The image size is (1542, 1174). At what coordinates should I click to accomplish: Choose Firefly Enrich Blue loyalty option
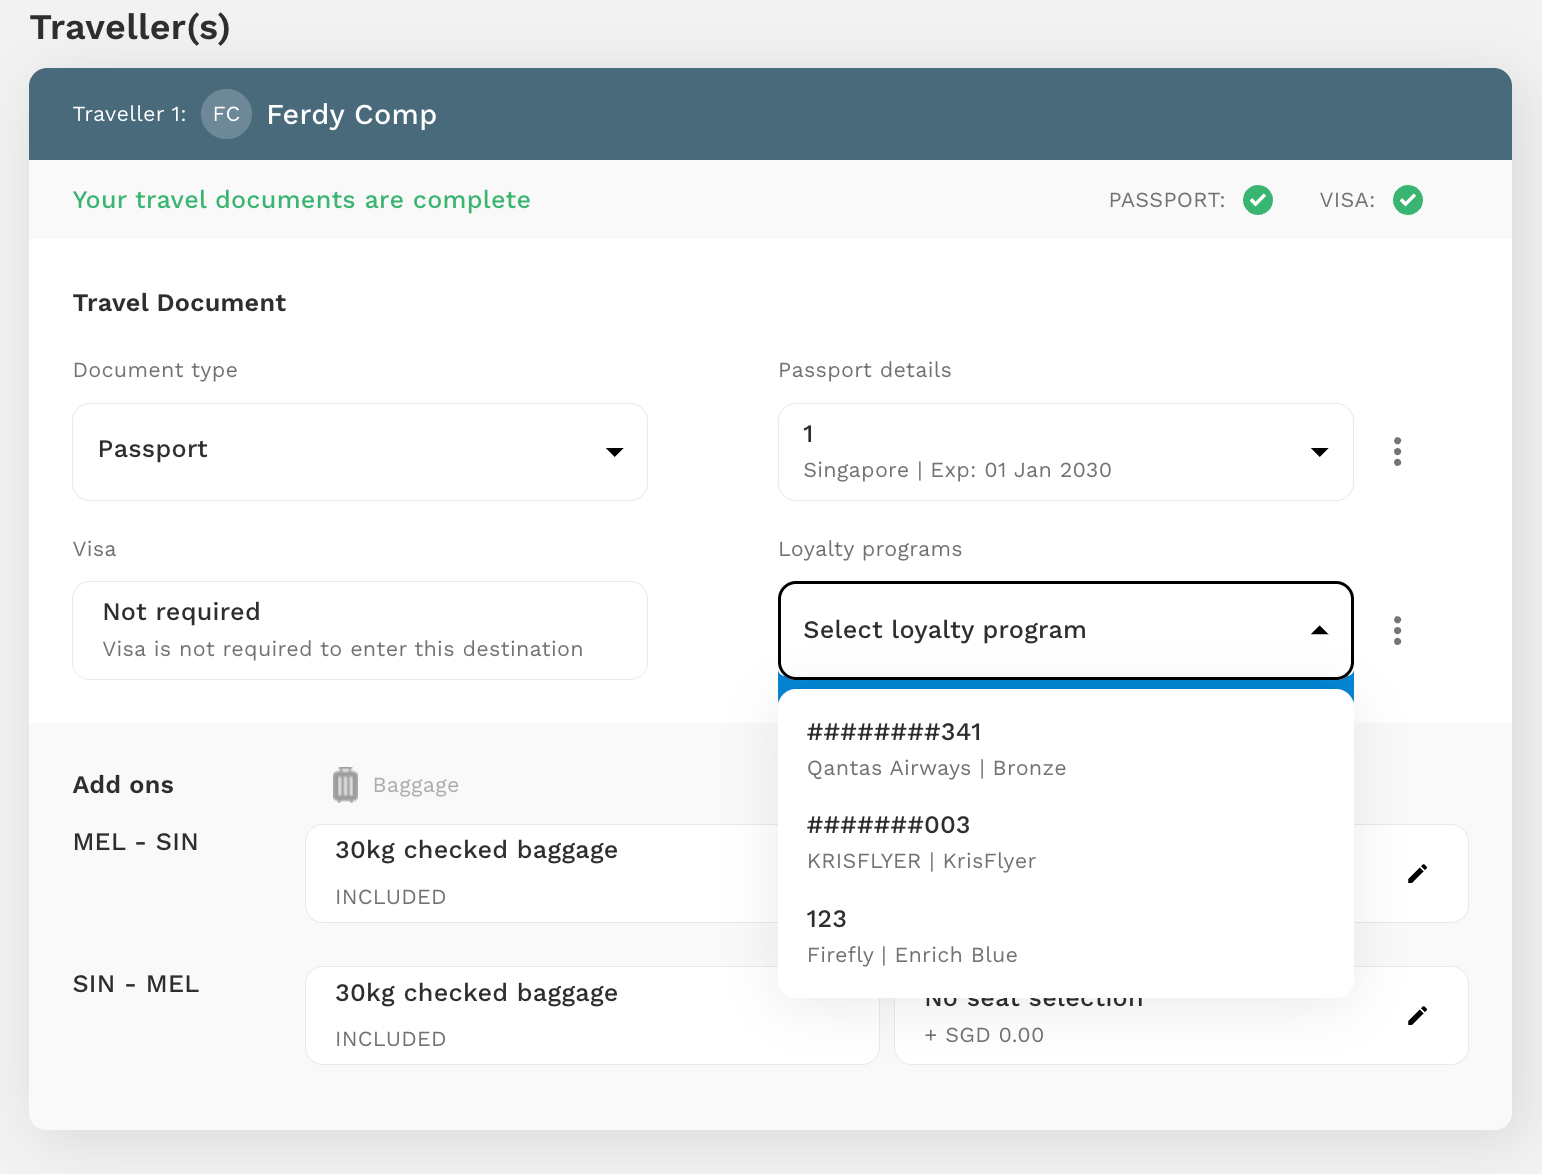[1066, 936]
